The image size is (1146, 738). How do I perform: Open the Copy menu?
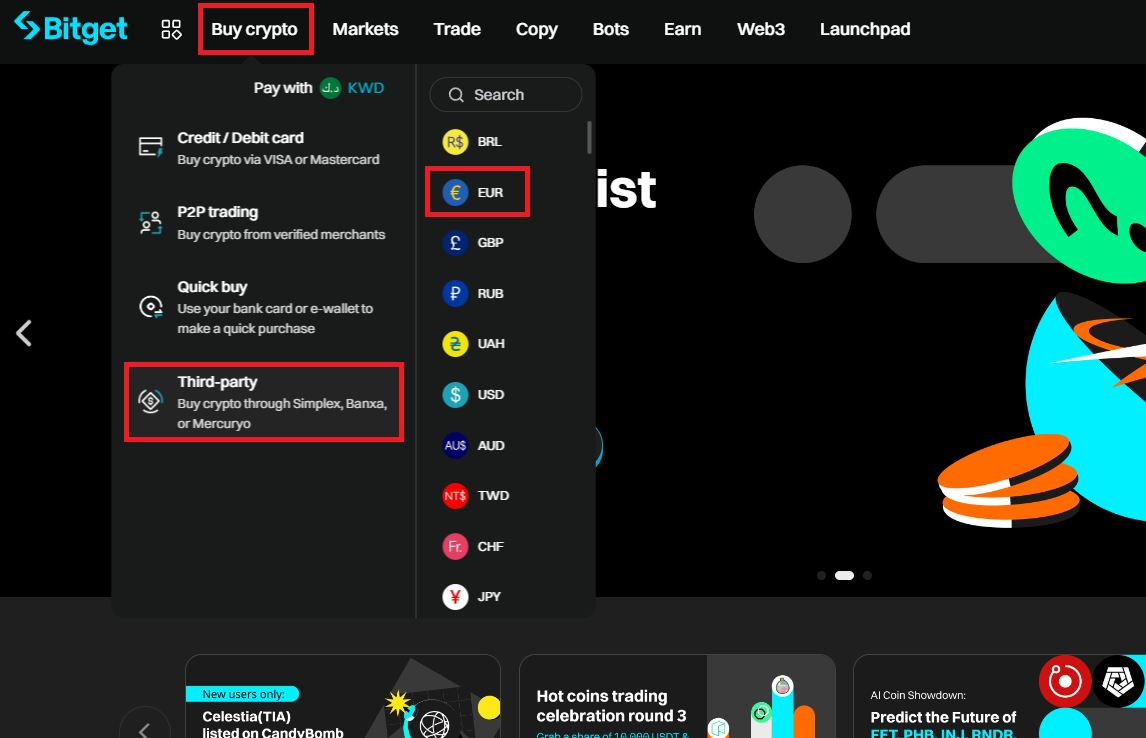(536, 29)
